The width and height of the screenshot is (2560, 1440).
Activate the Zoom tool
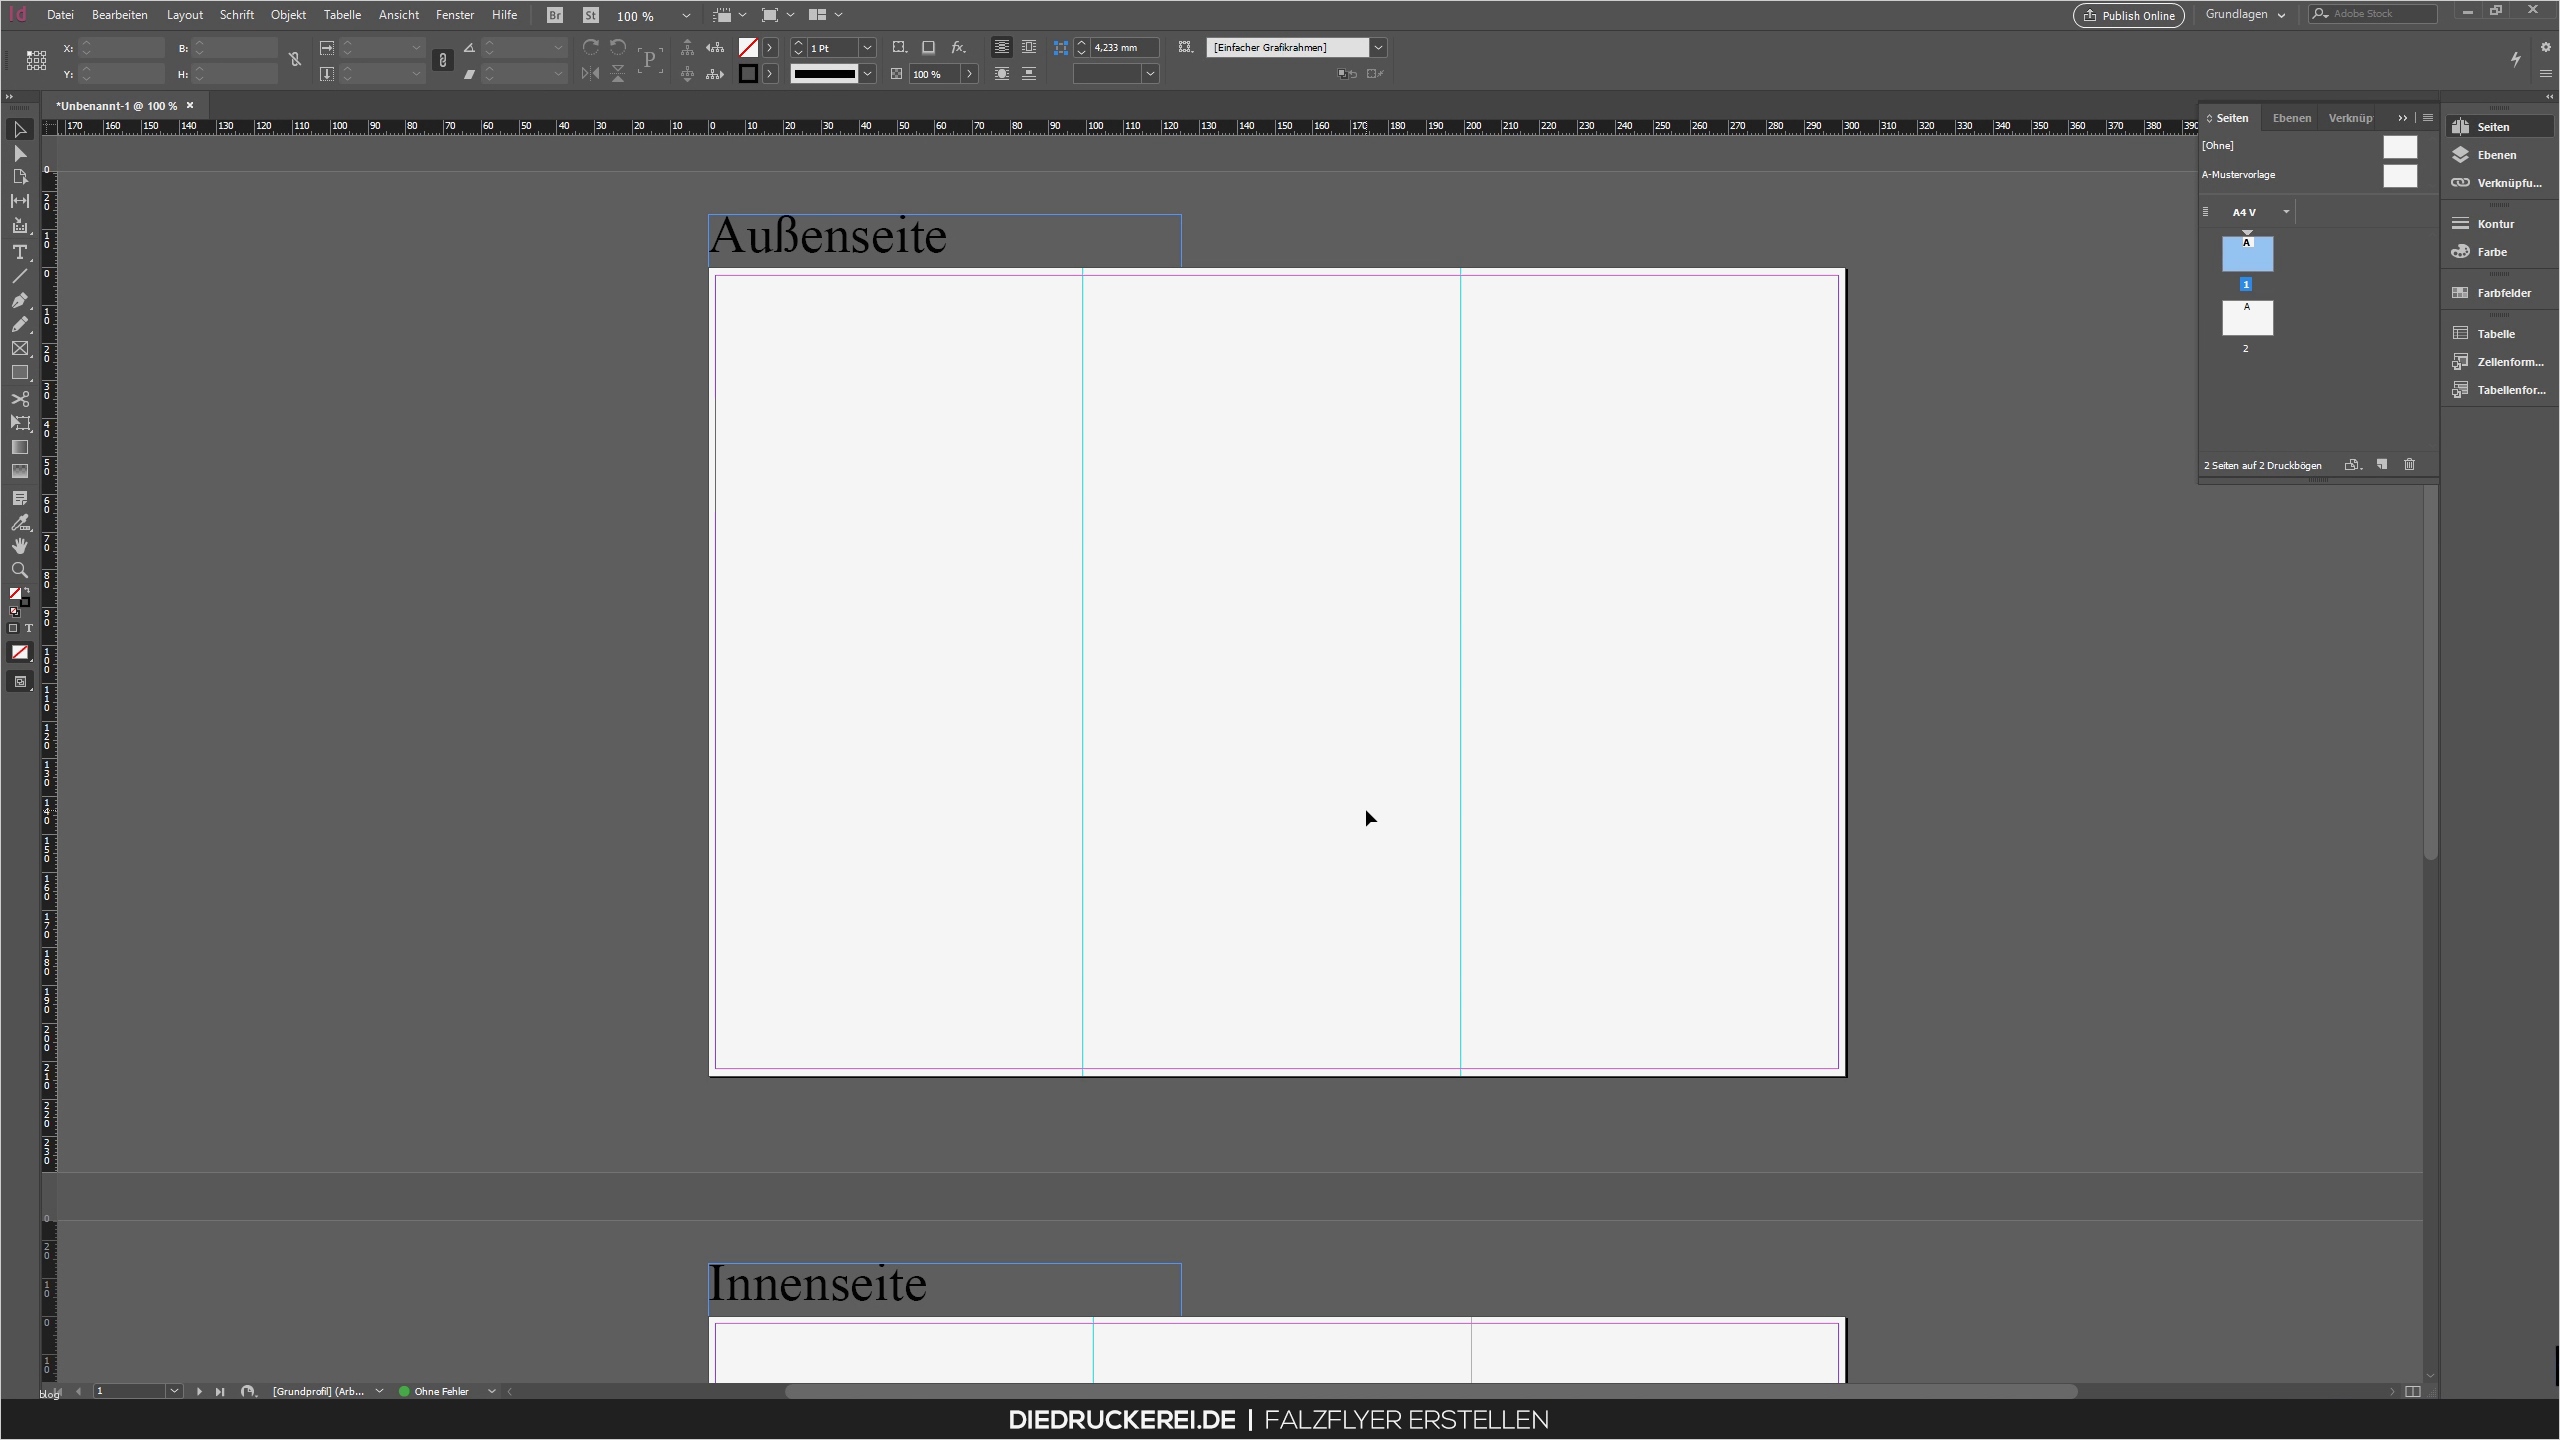(20, 570)
